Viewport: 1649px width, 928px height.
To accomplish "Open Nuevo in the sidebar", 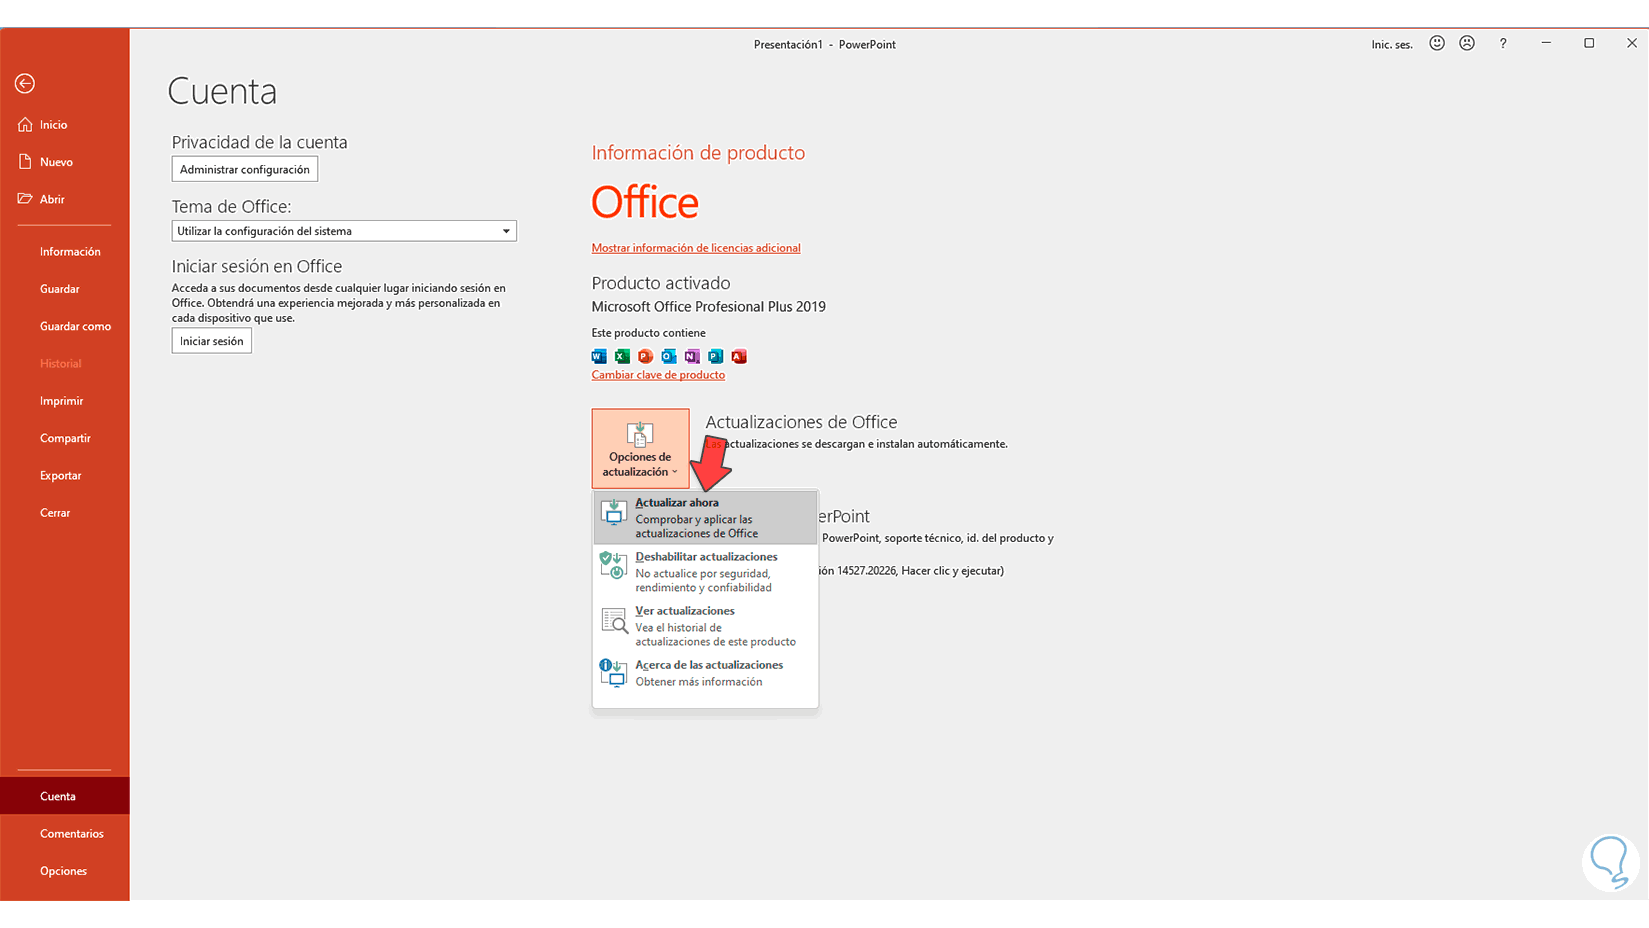I will tap(65, 162).
